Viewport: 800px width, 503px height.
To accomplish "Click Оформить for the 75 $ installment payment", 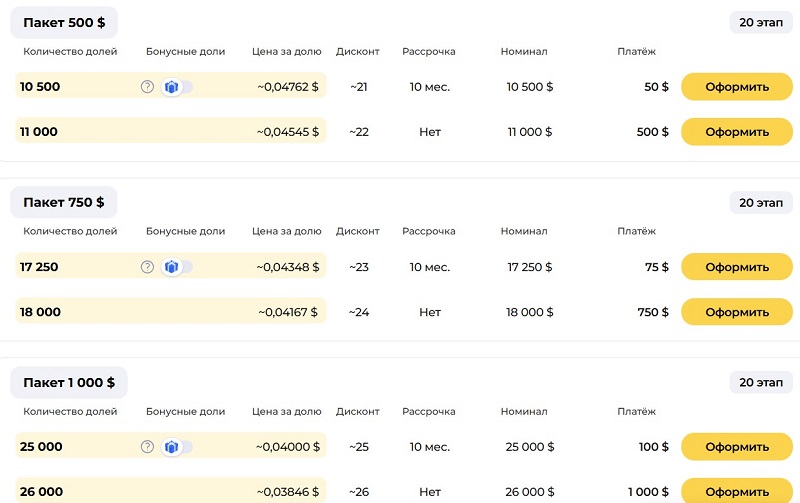I will click(x=736, y=267).
